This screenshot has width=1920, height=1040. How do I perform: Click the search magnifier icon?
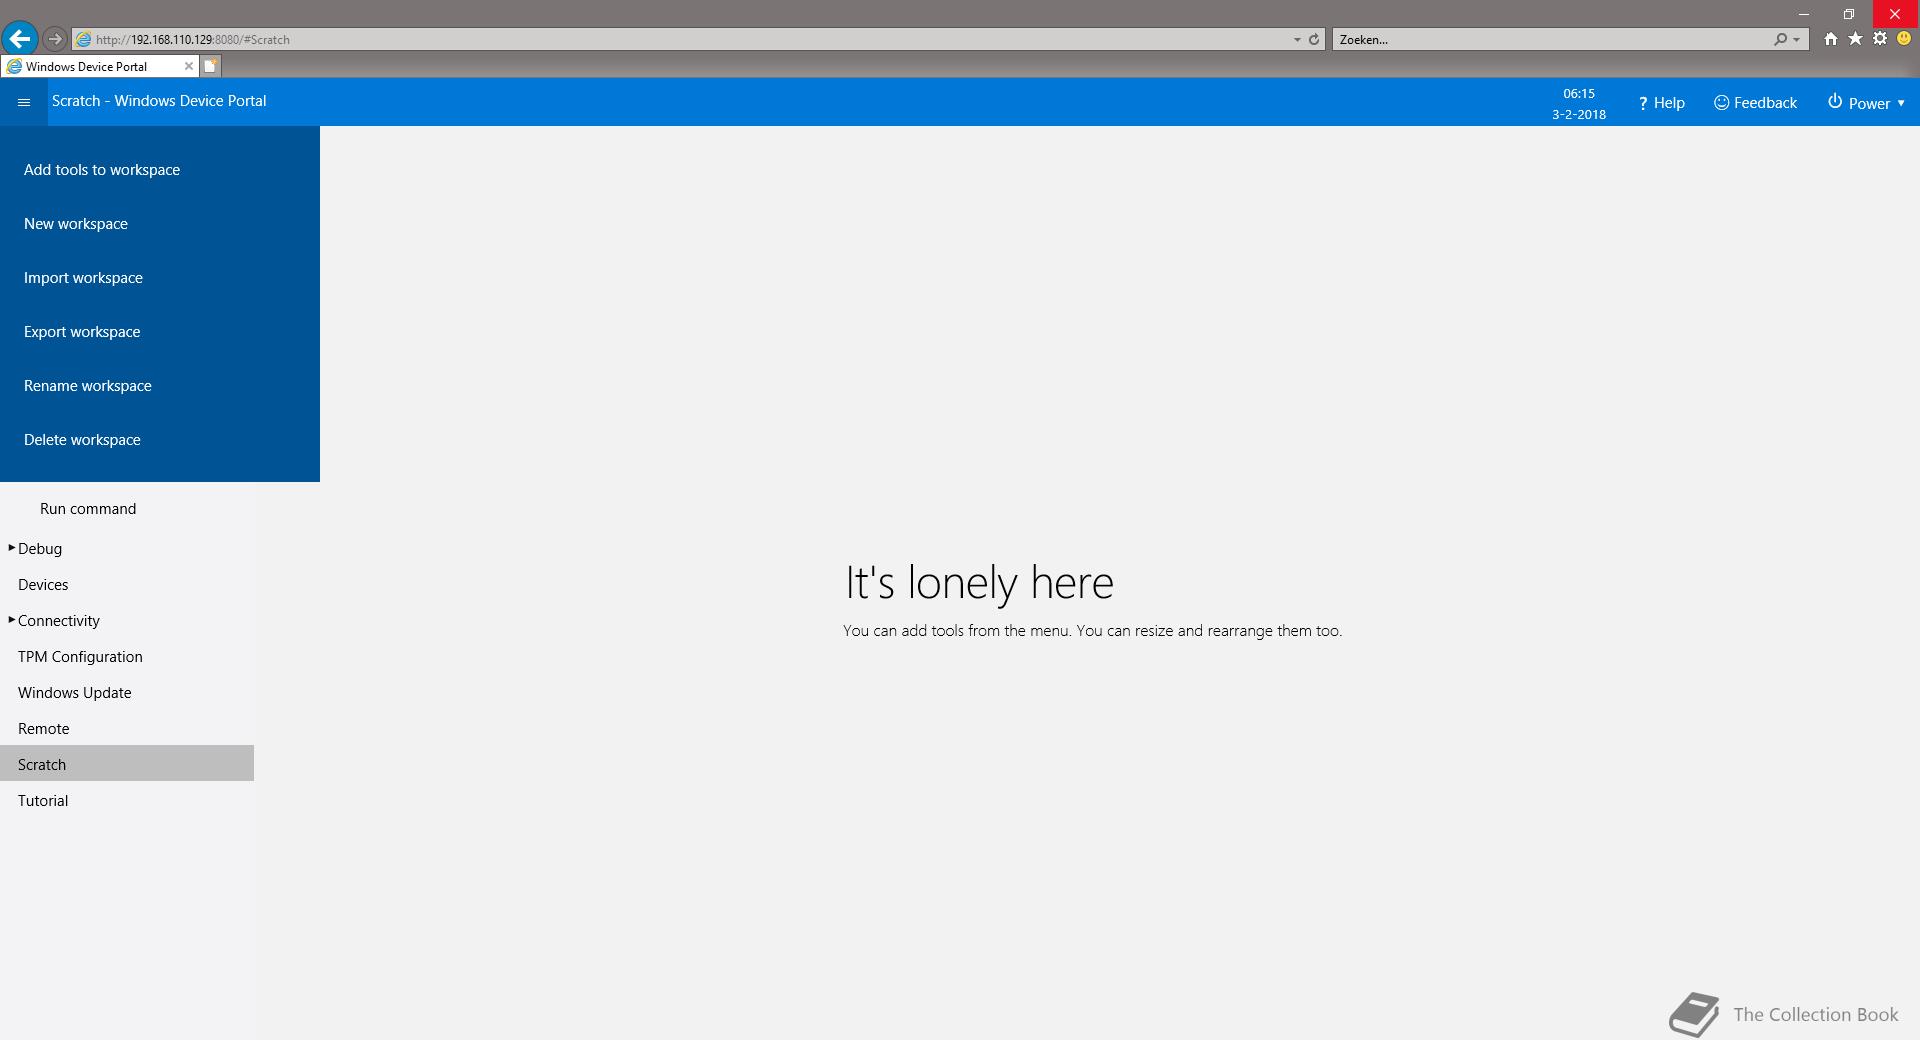point(1780,39)
